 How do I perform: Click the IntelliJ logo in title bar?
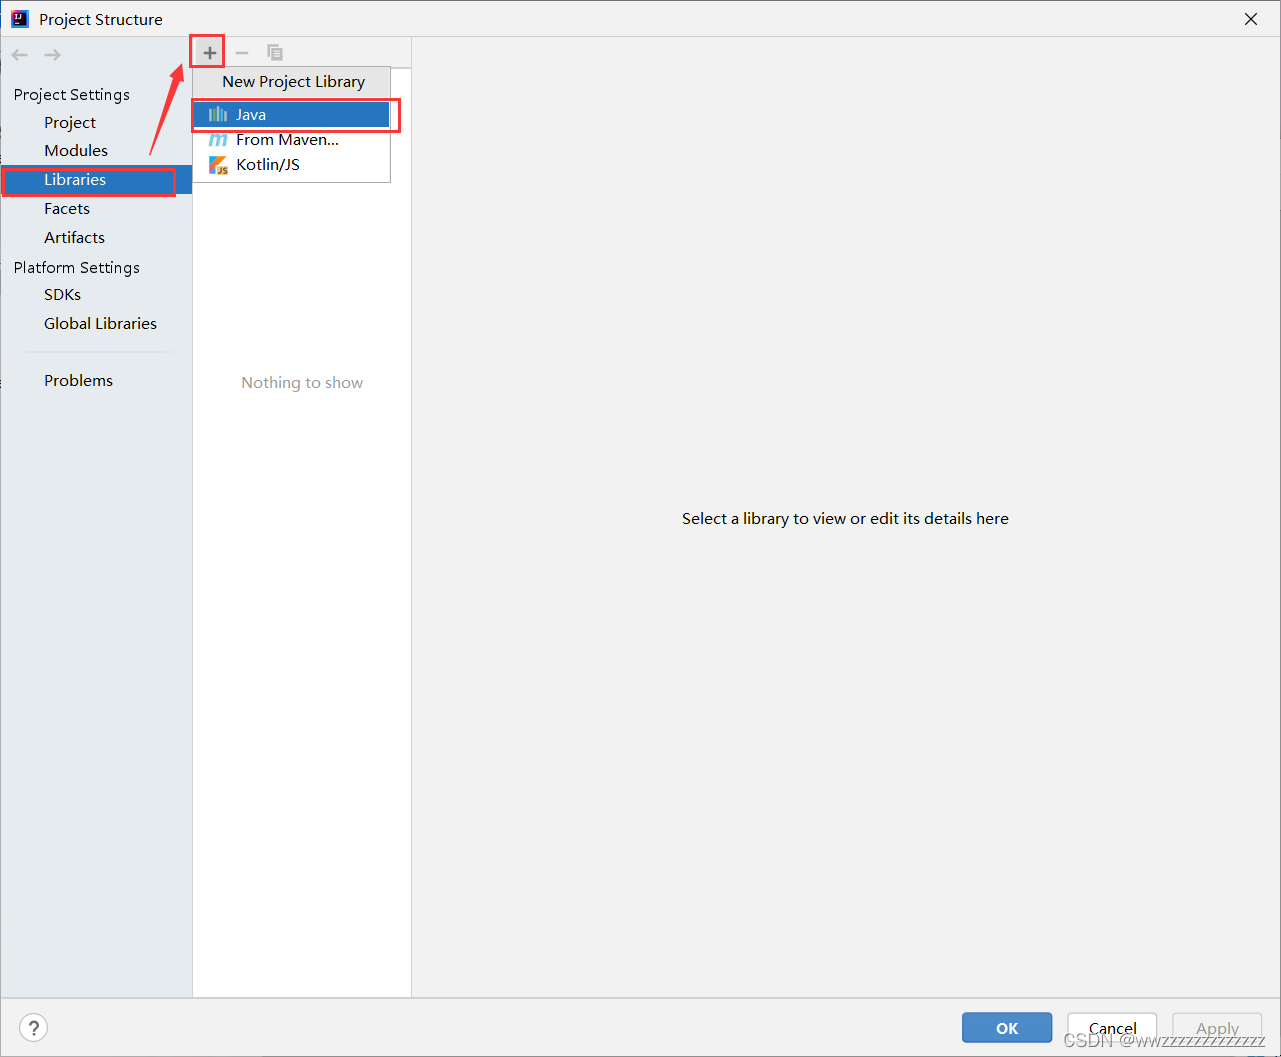click(20, 18)
